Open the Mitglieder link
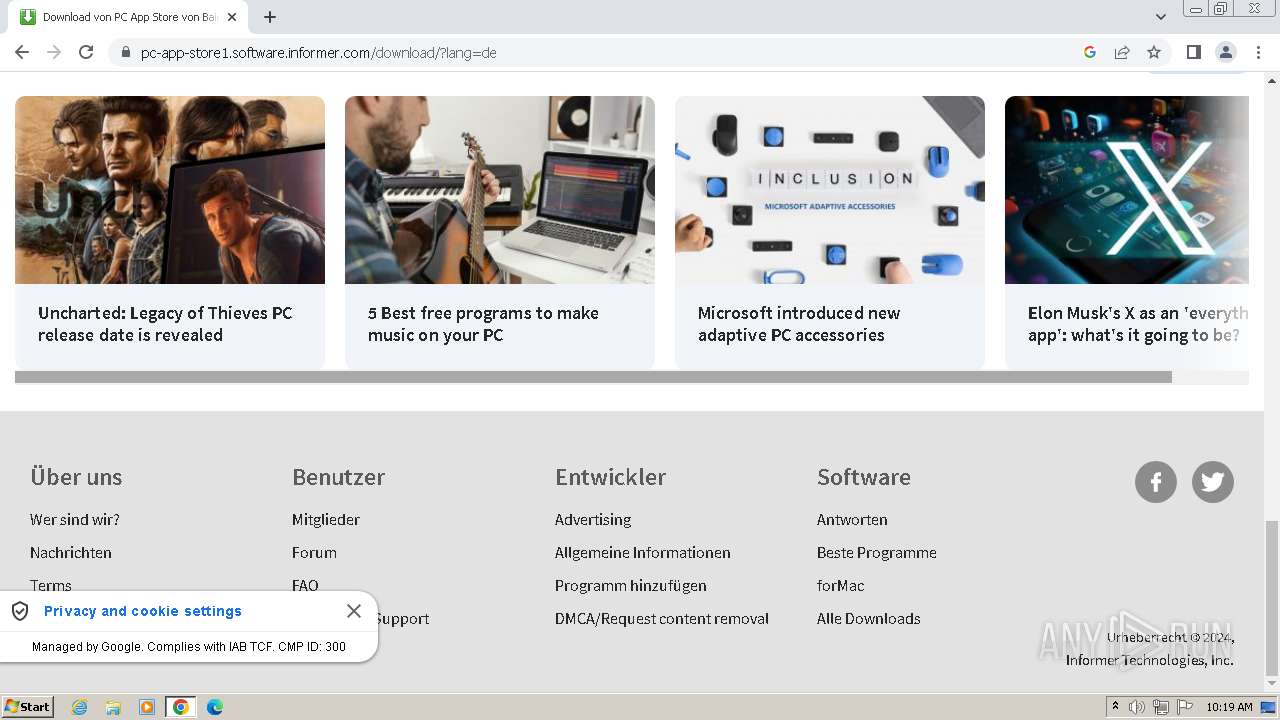The height and width of the screenshot is (720, 1280). [326, 519]
